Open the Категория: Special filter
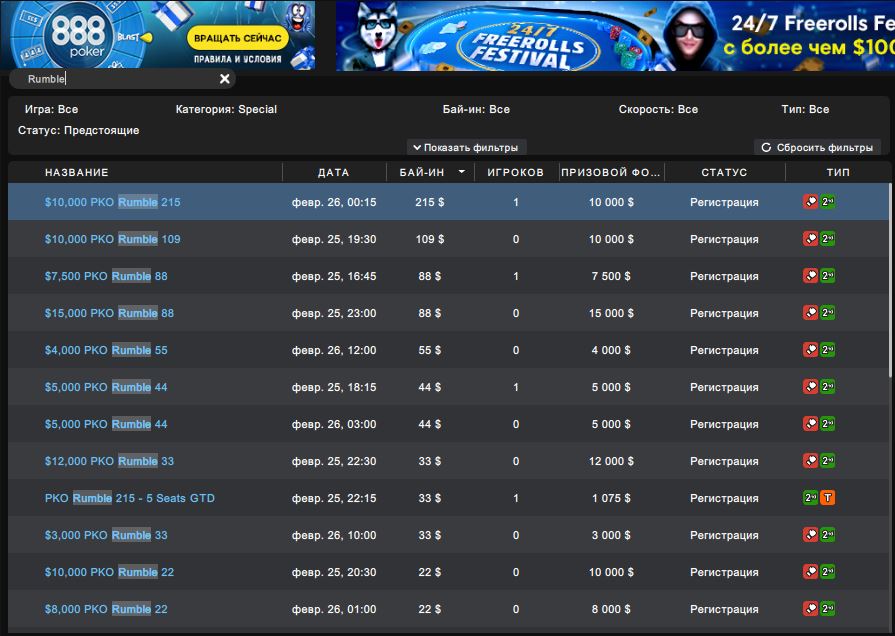Image resolution: width=895 pixels, height=636 pixels. point(226,109)
